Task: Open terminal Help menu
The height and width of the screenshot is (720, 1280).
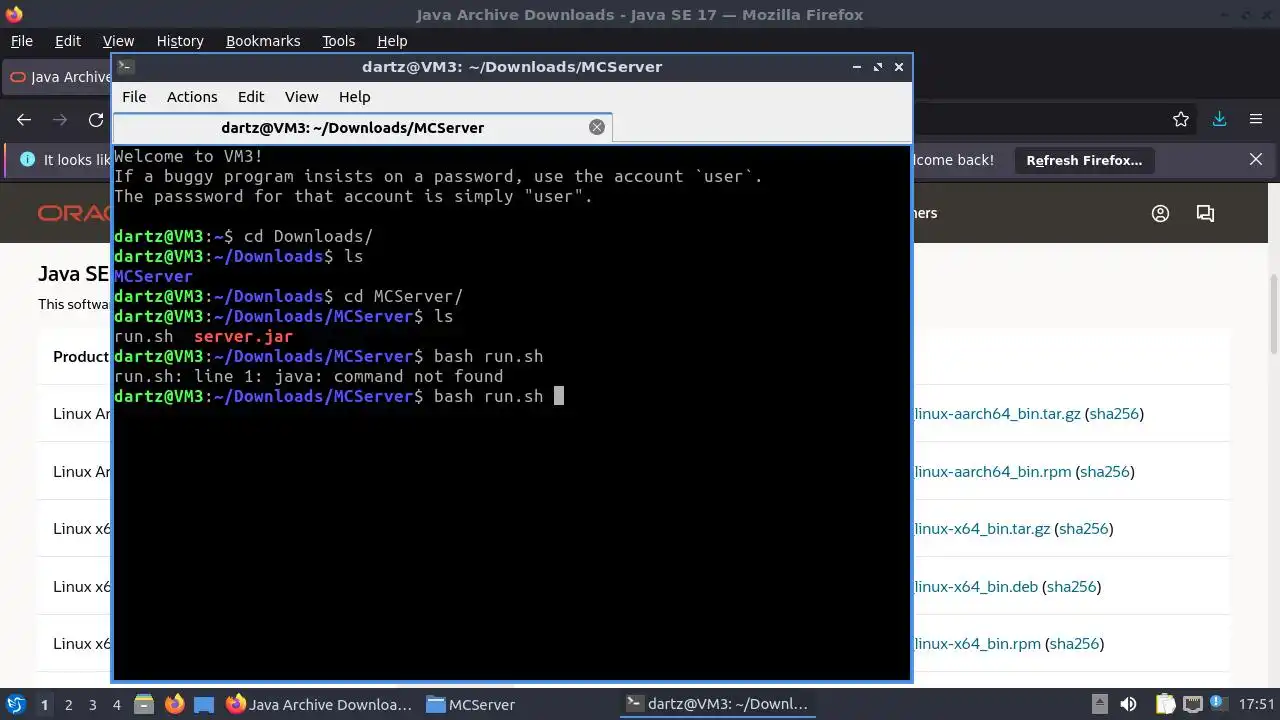Action: click(355, 97)
